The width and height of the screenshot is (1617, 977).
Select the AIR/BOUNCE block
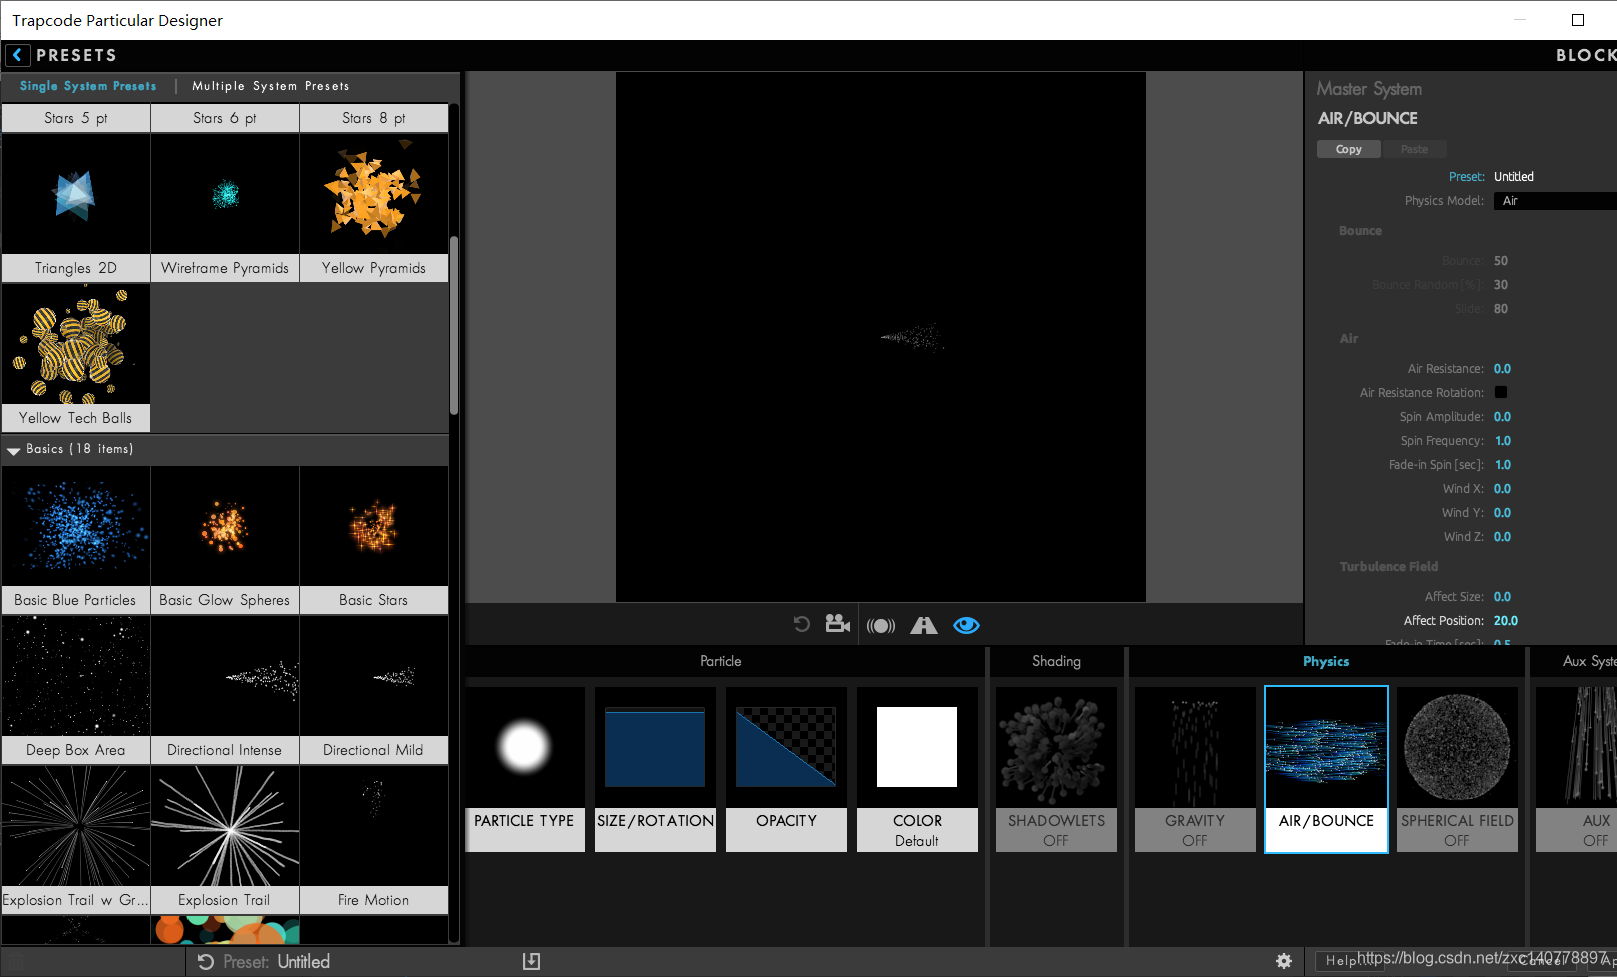coord(1326,769)
